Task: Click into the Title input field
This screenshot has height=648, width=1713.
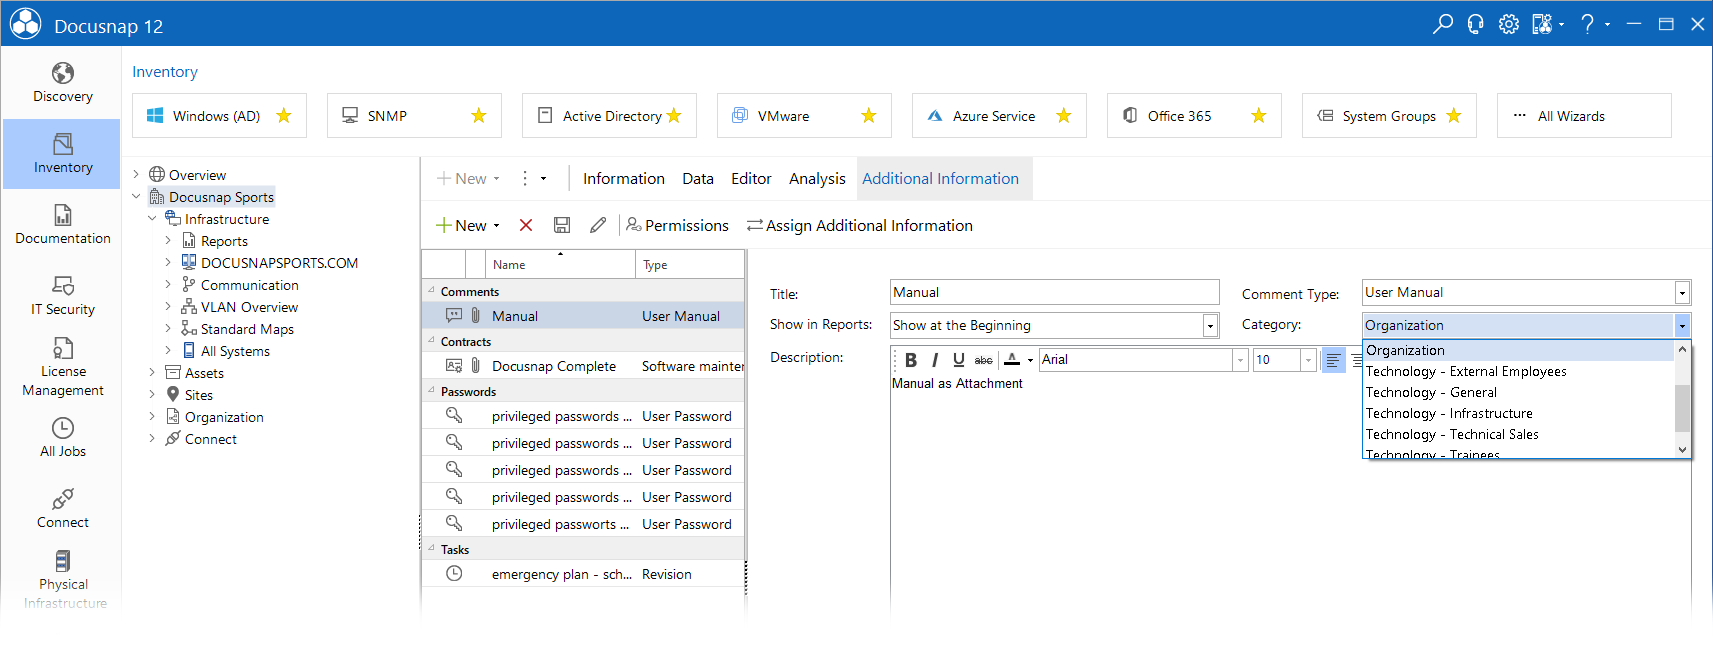Action: 1054,293
